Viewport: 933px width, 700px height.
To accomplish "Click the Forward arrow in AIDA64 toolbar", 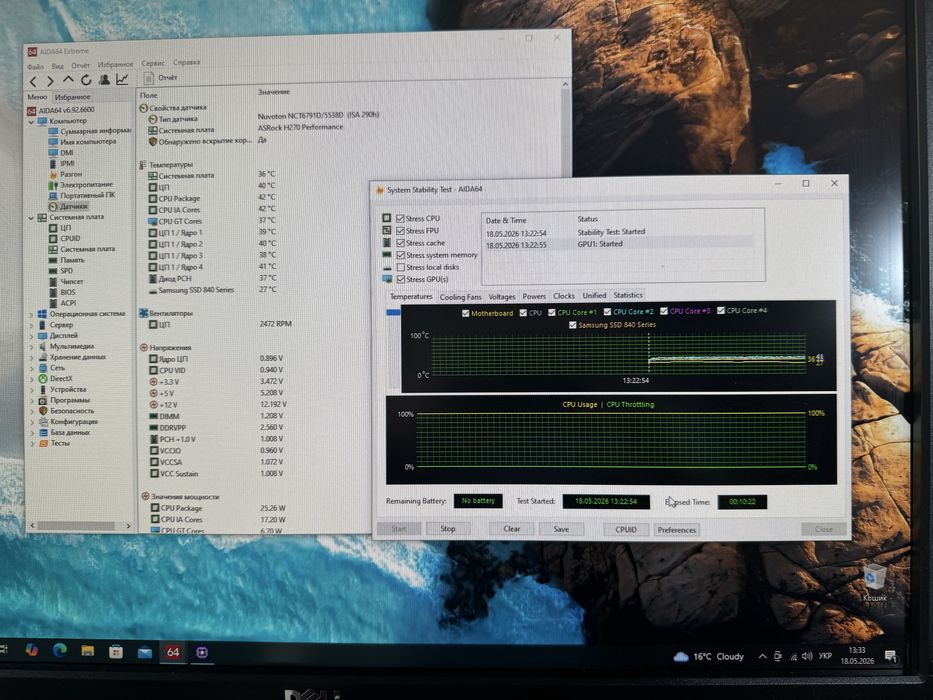I will [50, 81].
